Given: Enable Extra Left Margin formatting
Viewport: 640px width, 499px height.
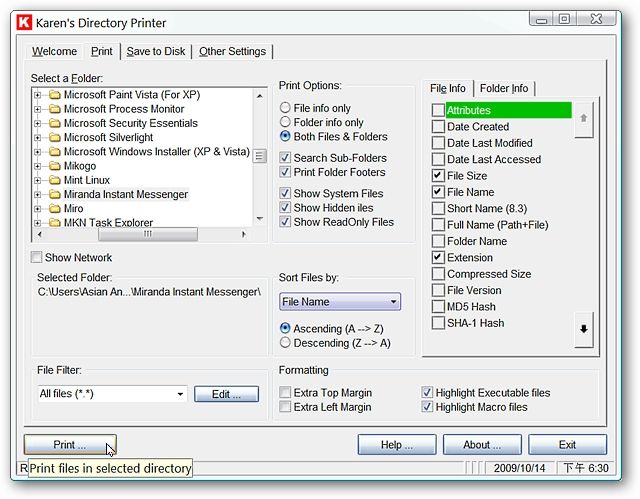Looking at the screenshot, I should point(285,407).
